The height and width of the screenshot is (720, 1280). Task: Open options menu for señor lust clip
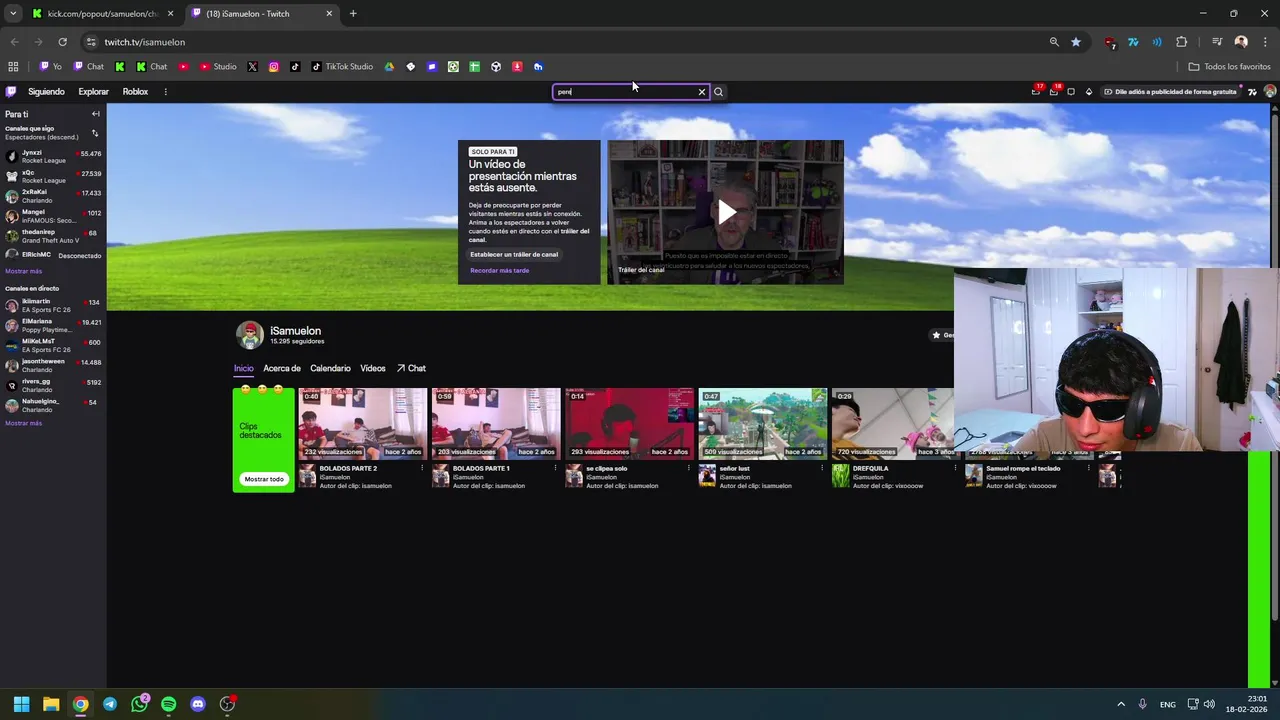822,468
